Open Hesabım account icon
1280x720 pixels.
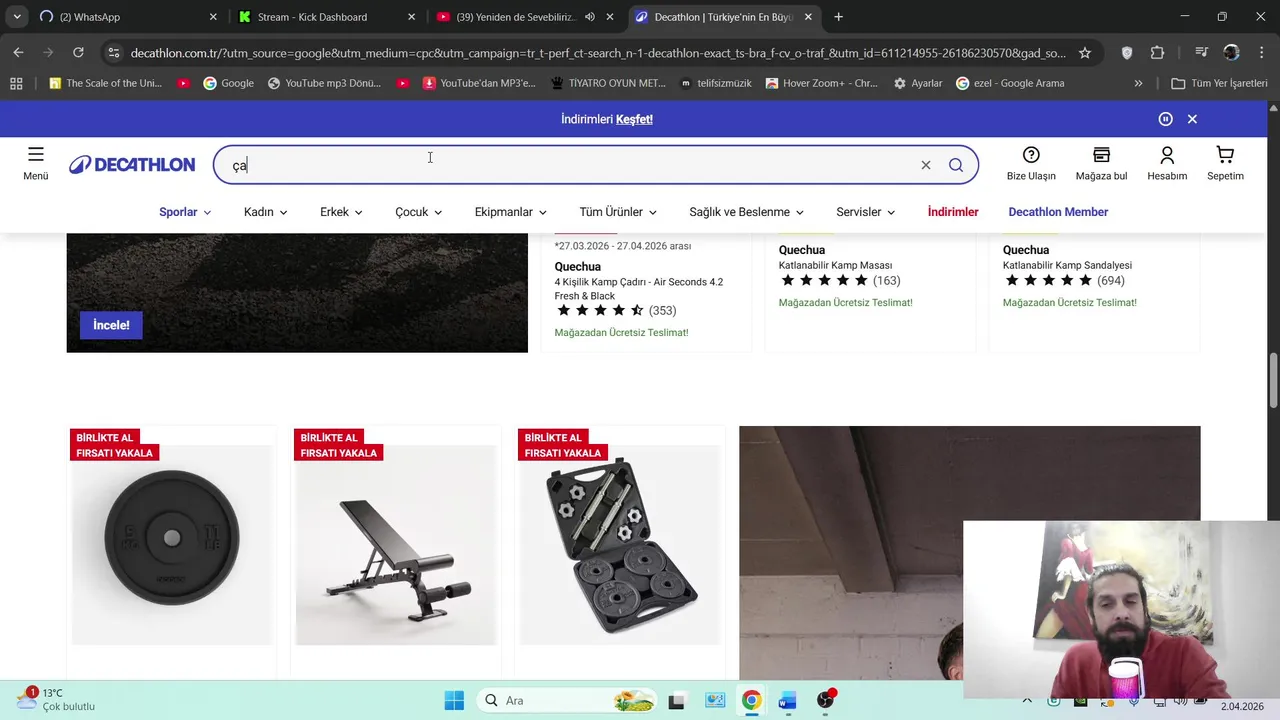click(1167, 155)
